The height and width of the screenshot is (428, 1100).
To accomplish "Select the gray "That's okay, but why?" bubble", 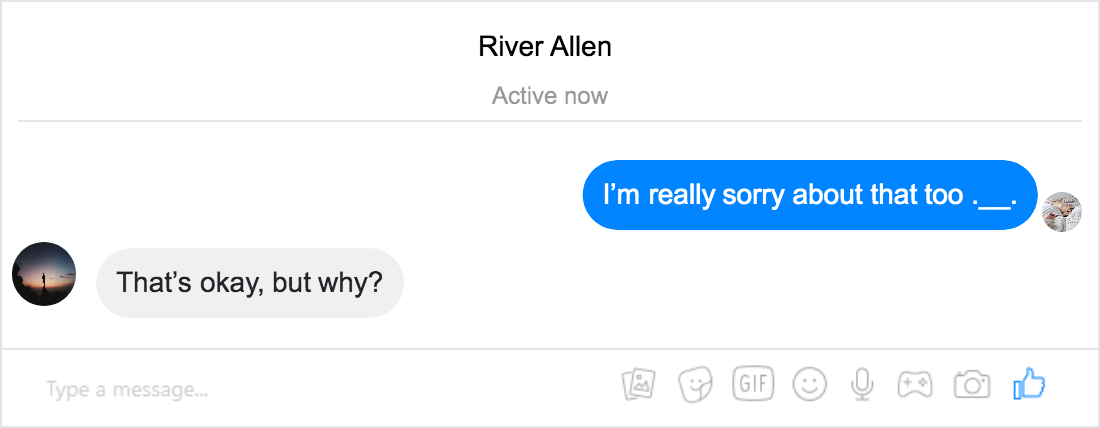I will (x=250, y=283).
